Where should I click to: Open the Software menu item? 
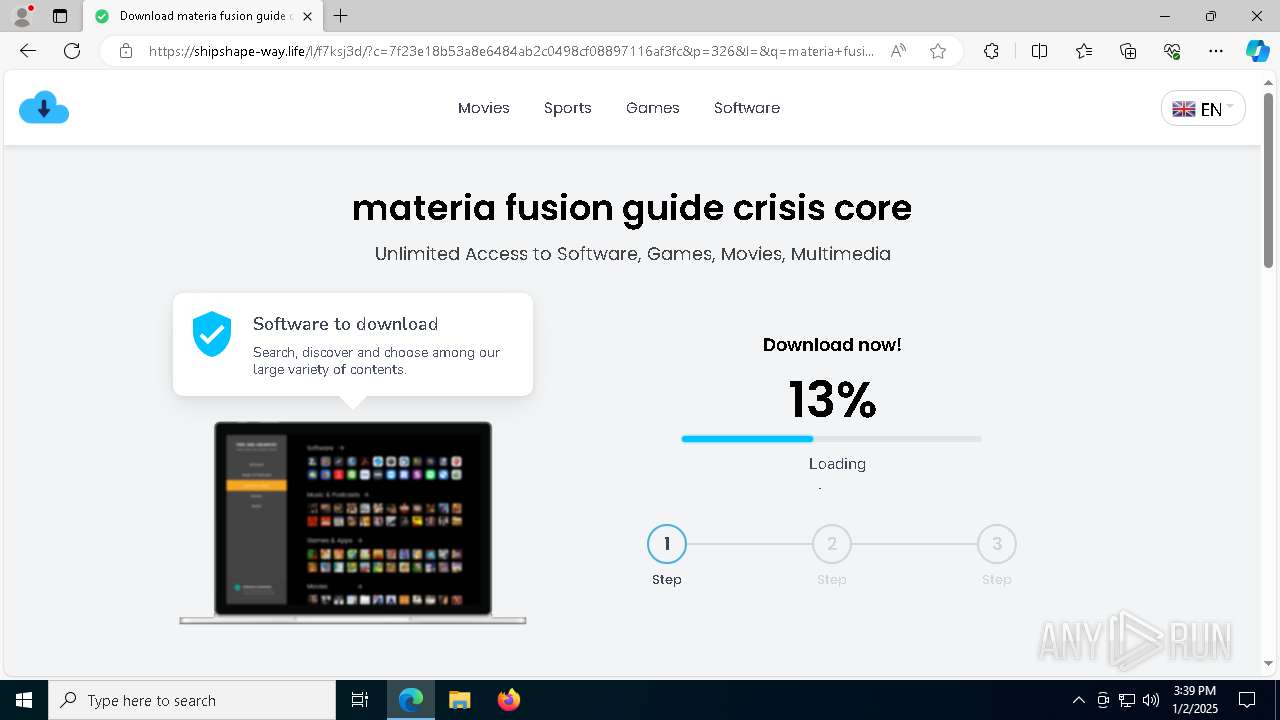click(747, 108)
